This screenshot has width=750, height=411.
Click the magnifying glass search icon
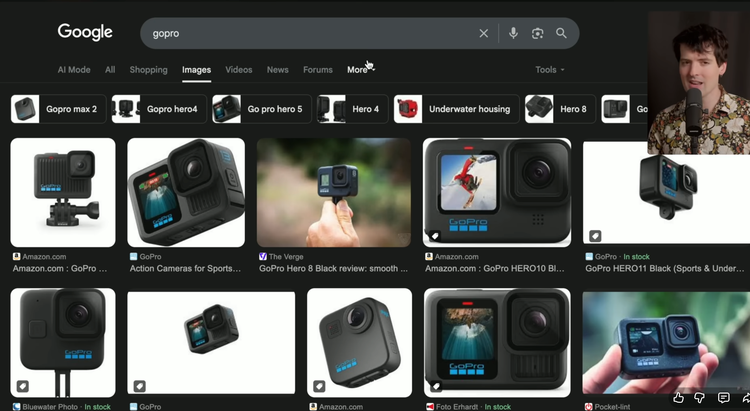pos(561,33)
